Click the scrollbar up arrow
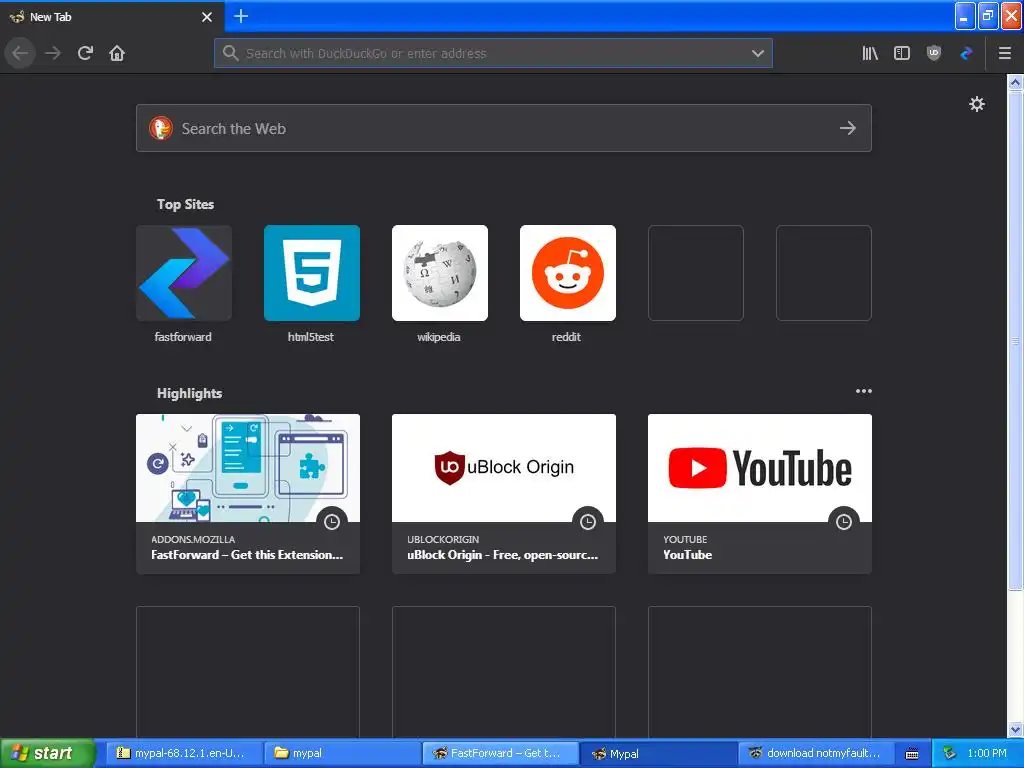1024x768 pixels. (x=1015, y=82)
